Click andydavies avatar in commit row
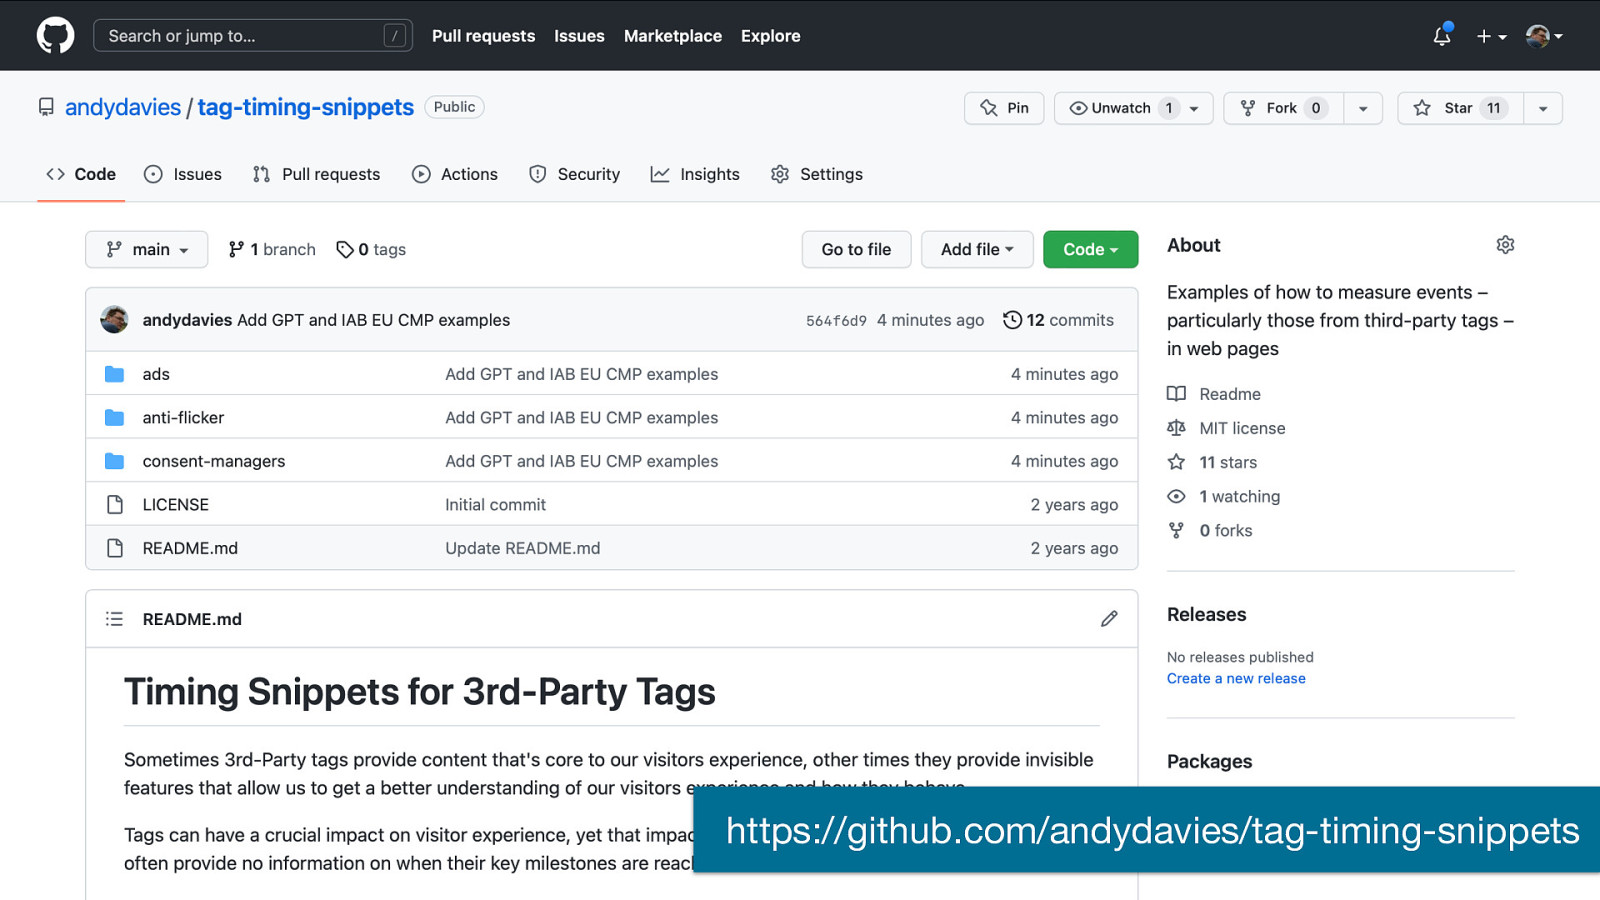The height and width of the screenshot is (900, 1600). [x=114, y=320]
